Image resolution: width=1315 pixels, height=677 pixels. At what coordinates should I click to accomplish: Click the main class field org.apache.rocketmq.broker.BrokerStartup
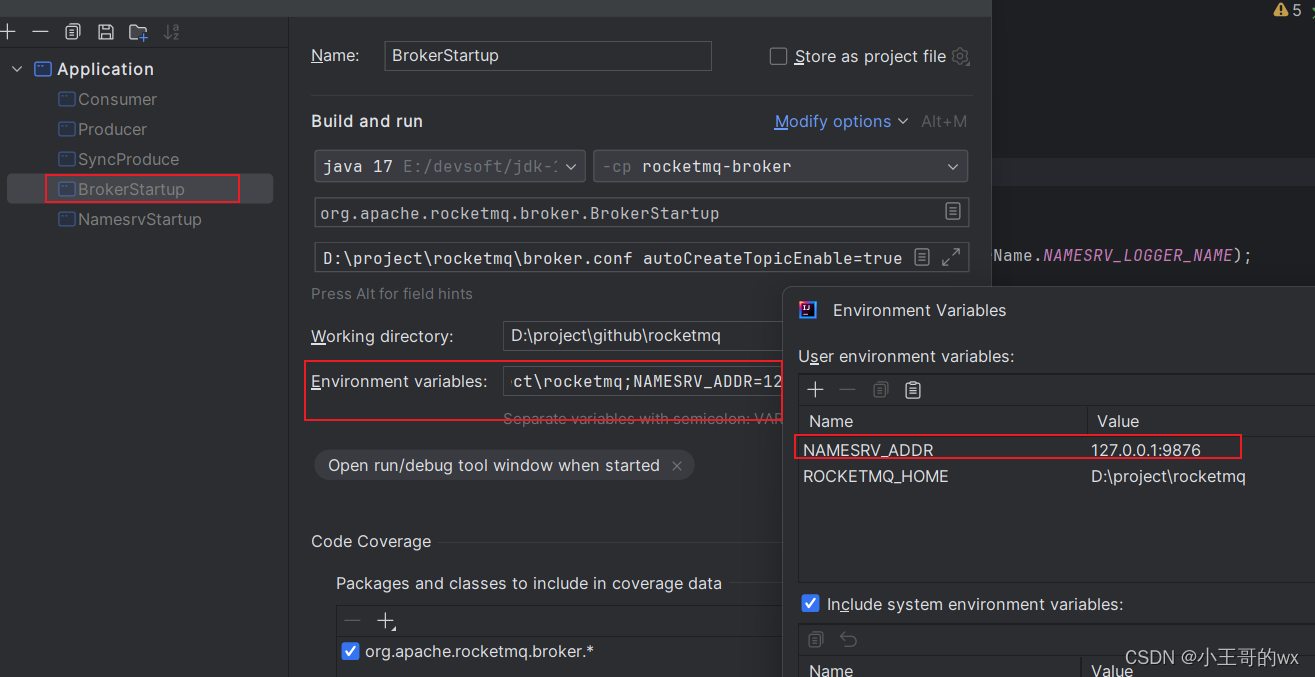tap(641, 212)
